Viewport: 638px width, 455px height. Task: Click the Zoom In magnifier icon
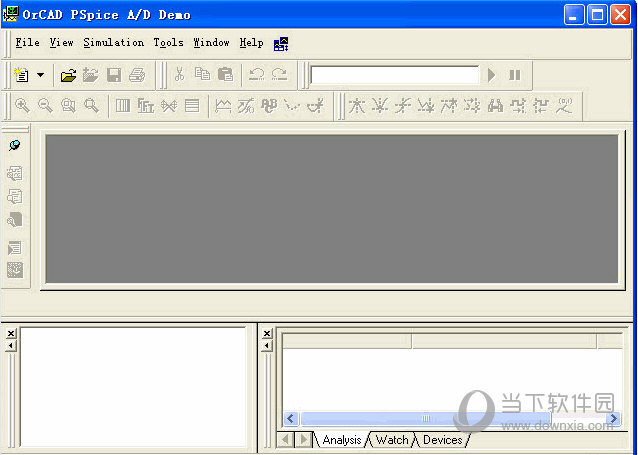(x=22, y=106)
